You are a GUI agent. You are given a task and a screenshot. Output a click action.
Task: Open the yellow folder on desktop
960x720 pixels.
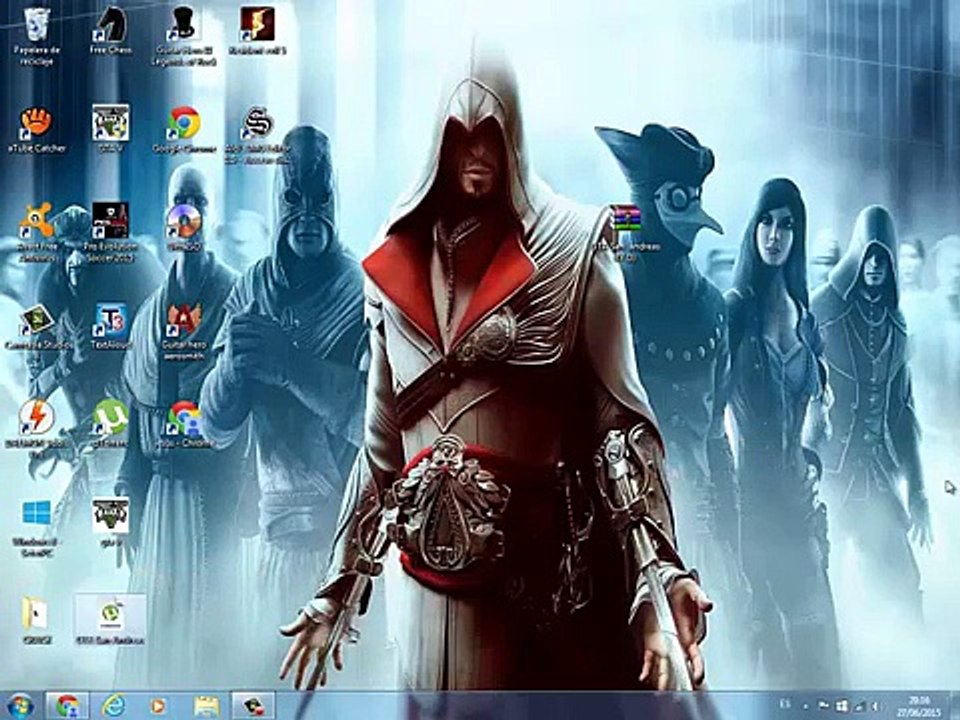coord(37,620)
